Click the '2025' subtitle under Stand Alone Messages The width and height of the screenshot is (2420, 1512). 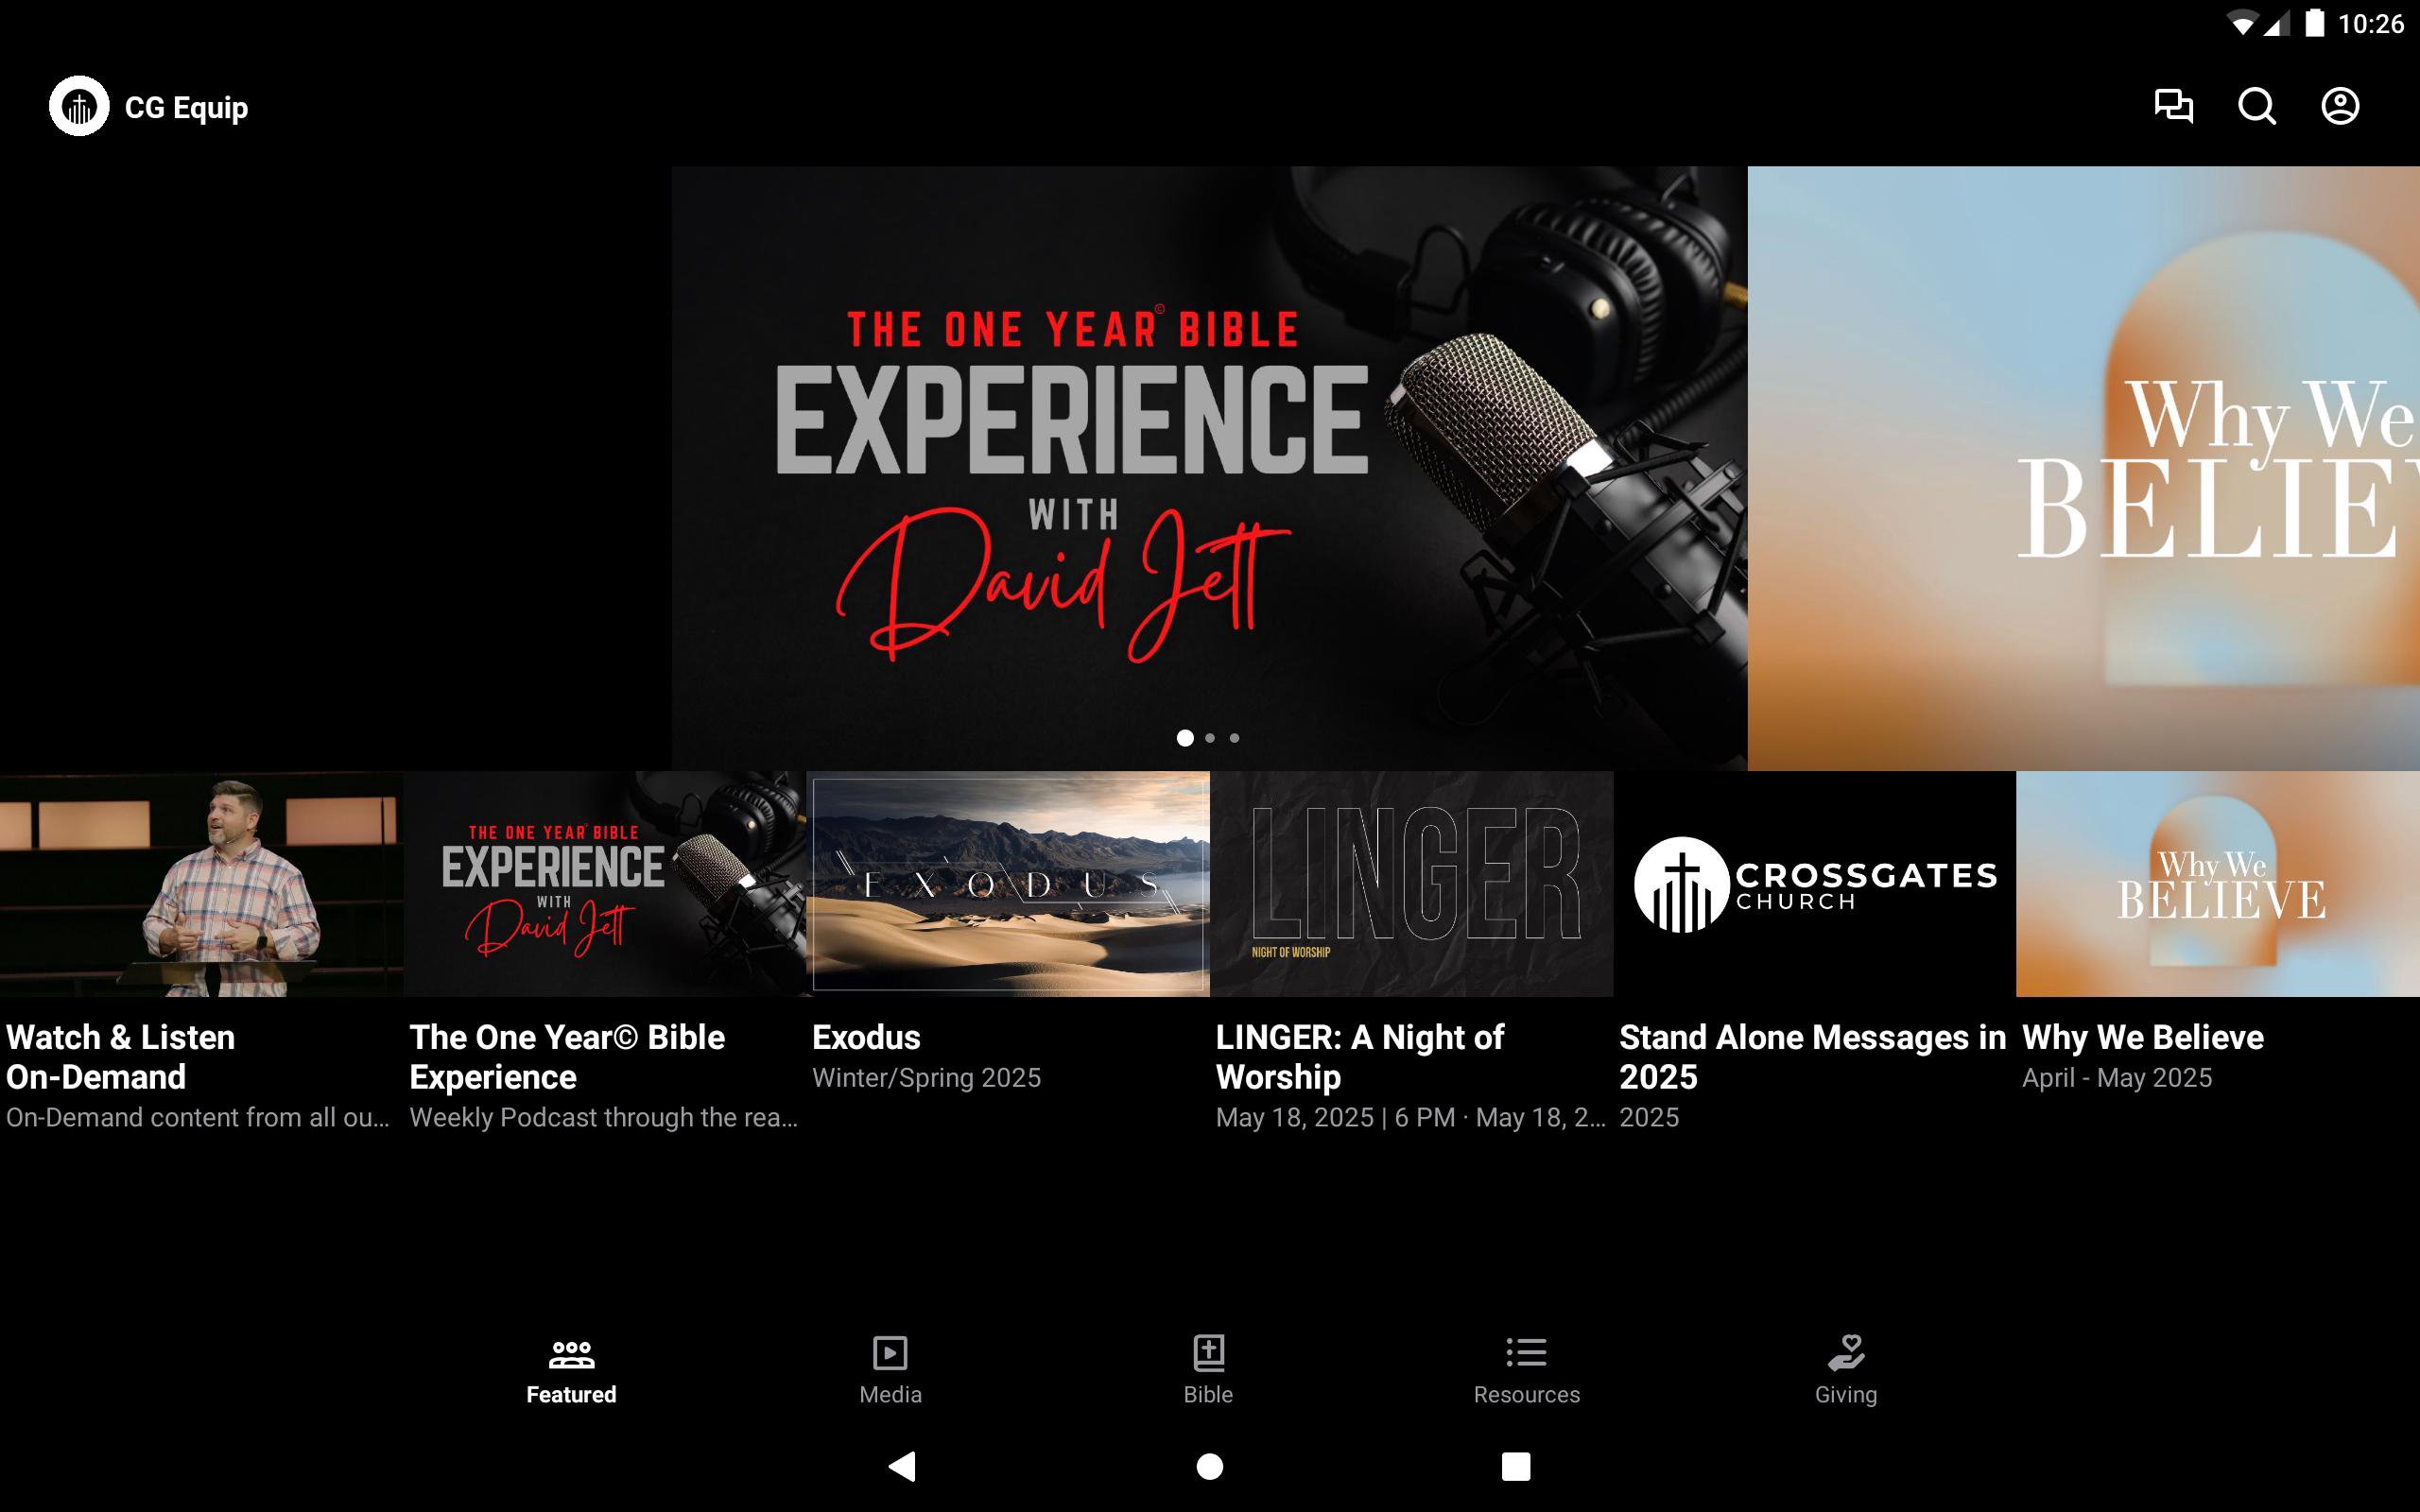[x=1649, y=1118]
